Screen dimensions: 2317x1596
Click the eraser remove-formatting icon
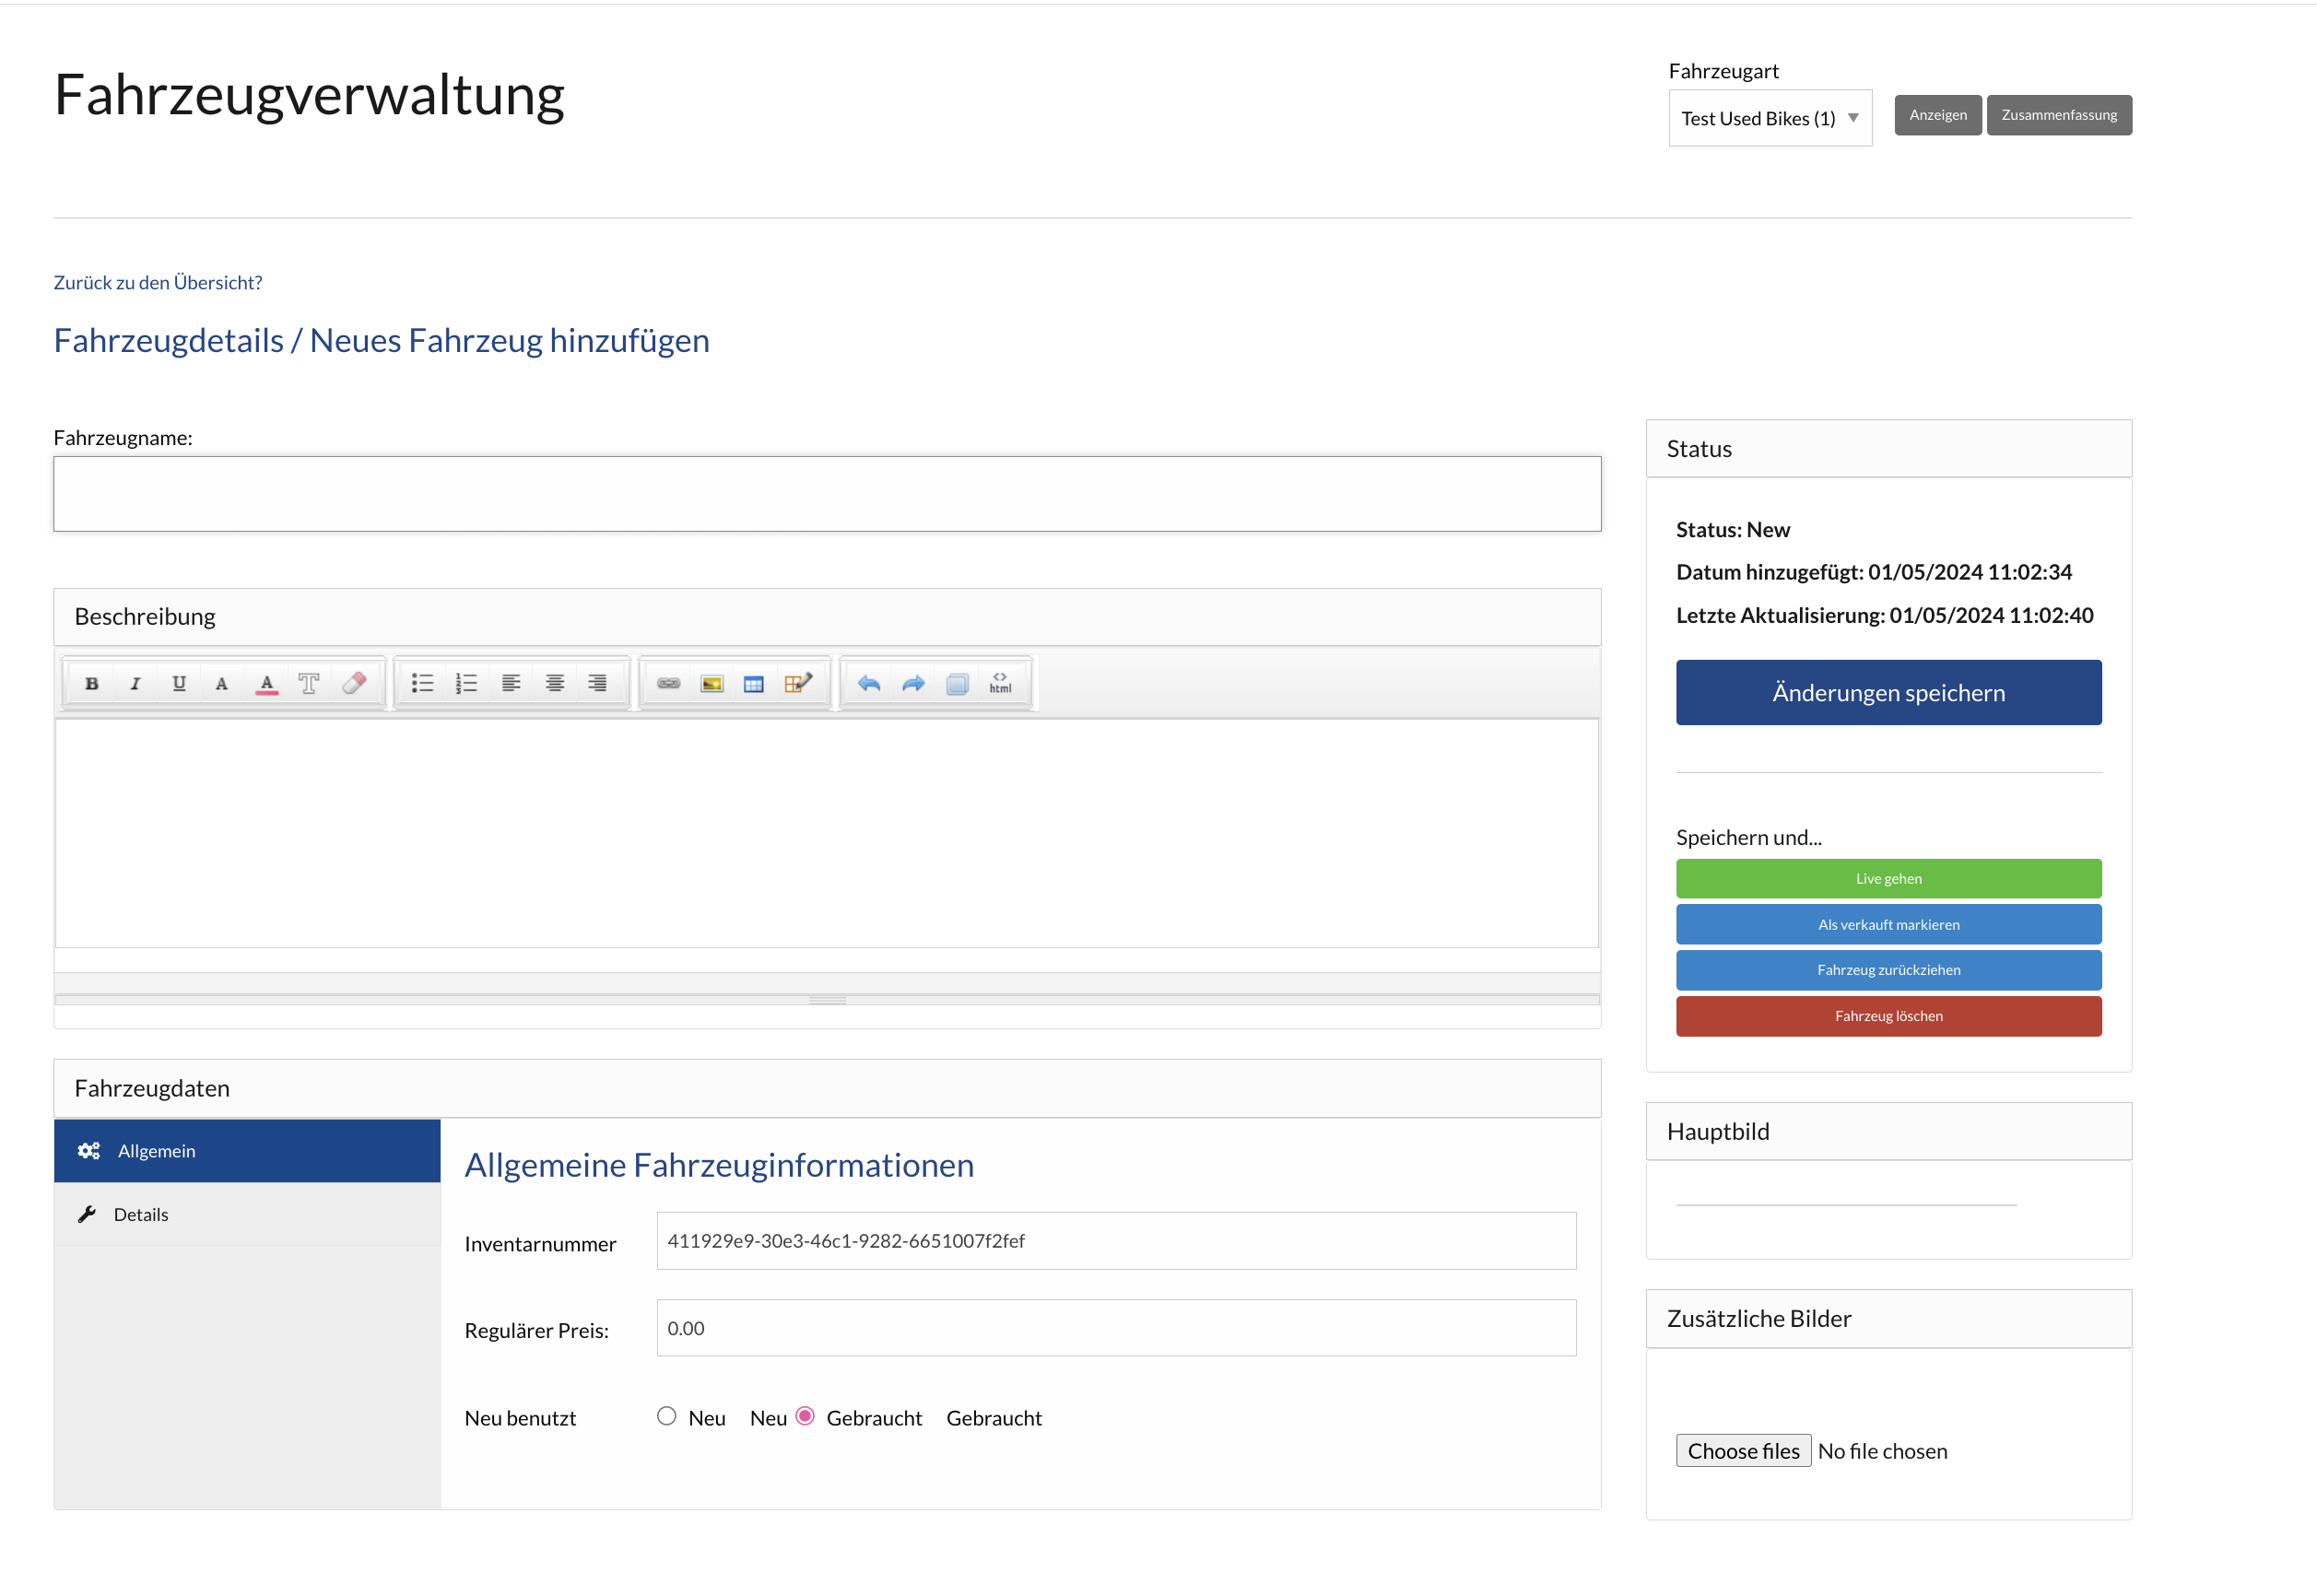click(354, 684)
